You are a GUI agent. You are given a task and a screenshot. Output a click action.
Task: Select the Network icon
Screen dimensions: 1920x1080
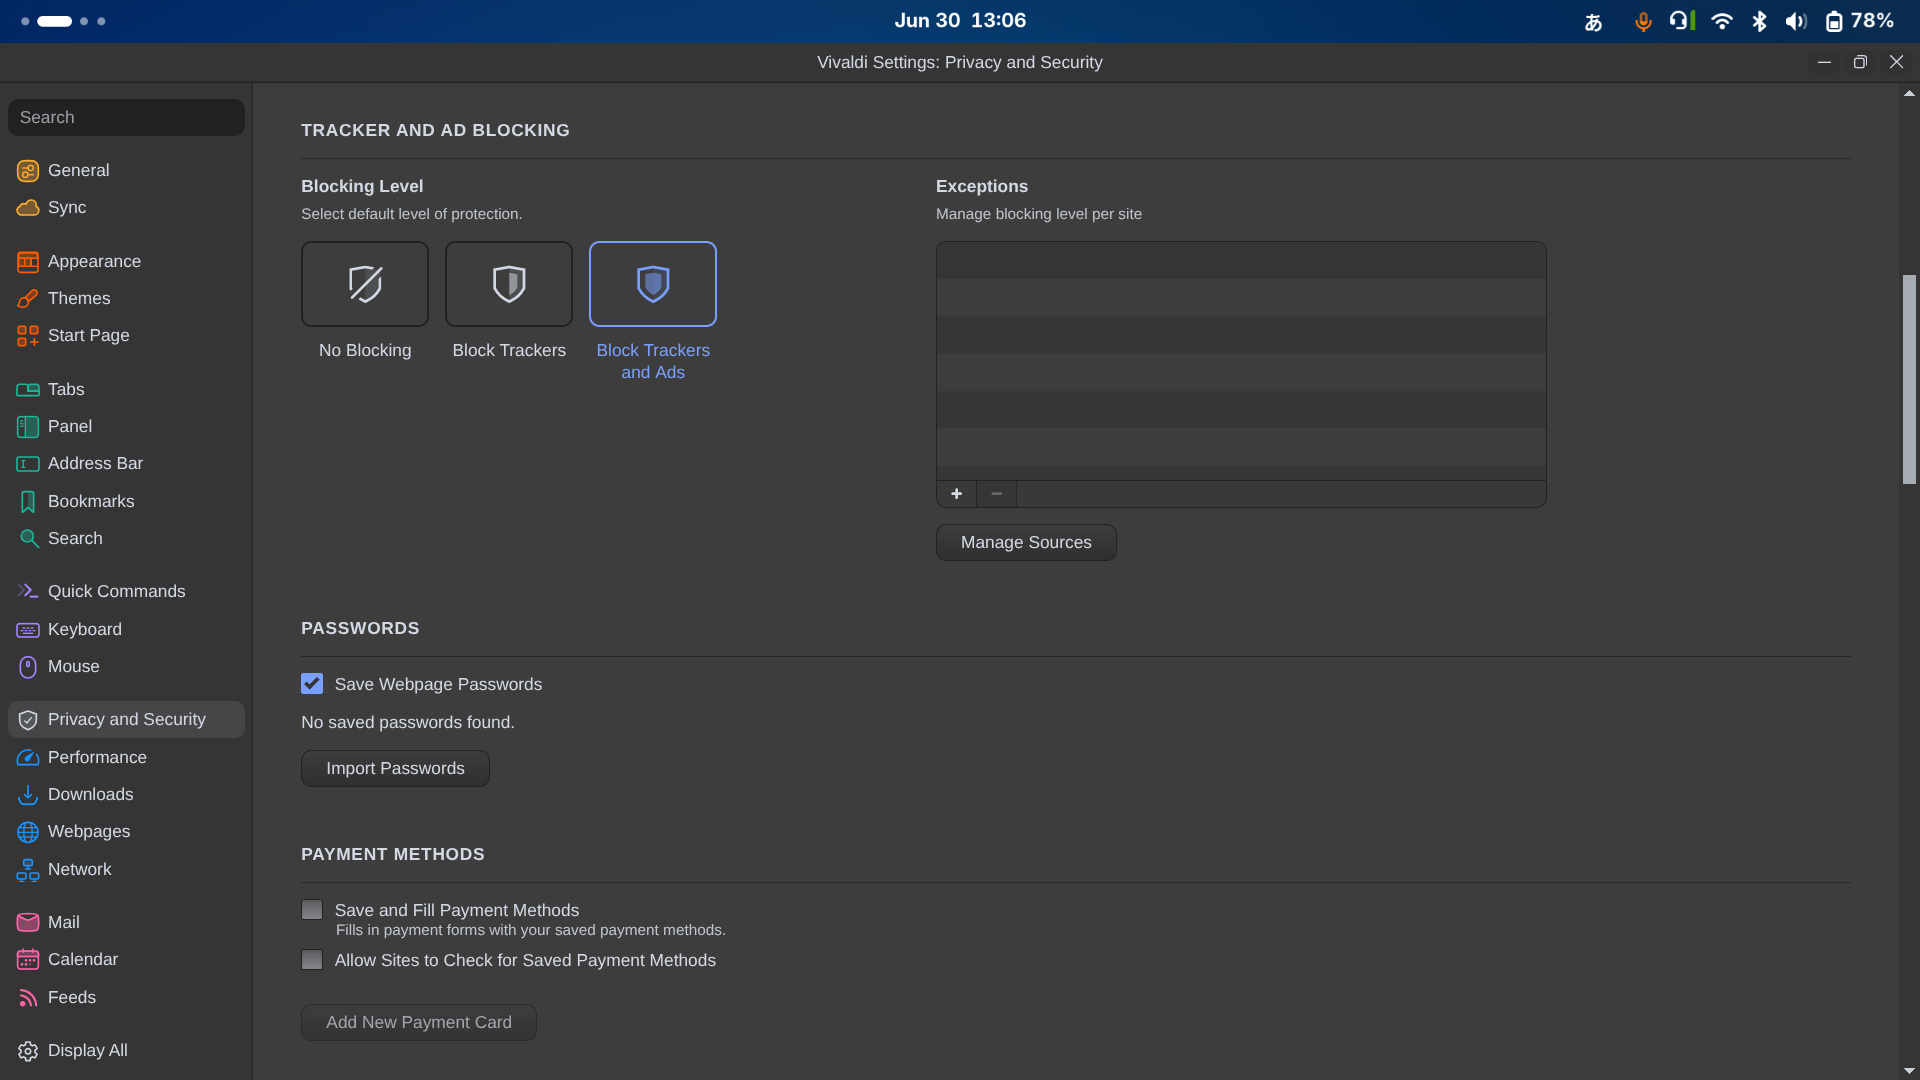[x=28, y=870]
